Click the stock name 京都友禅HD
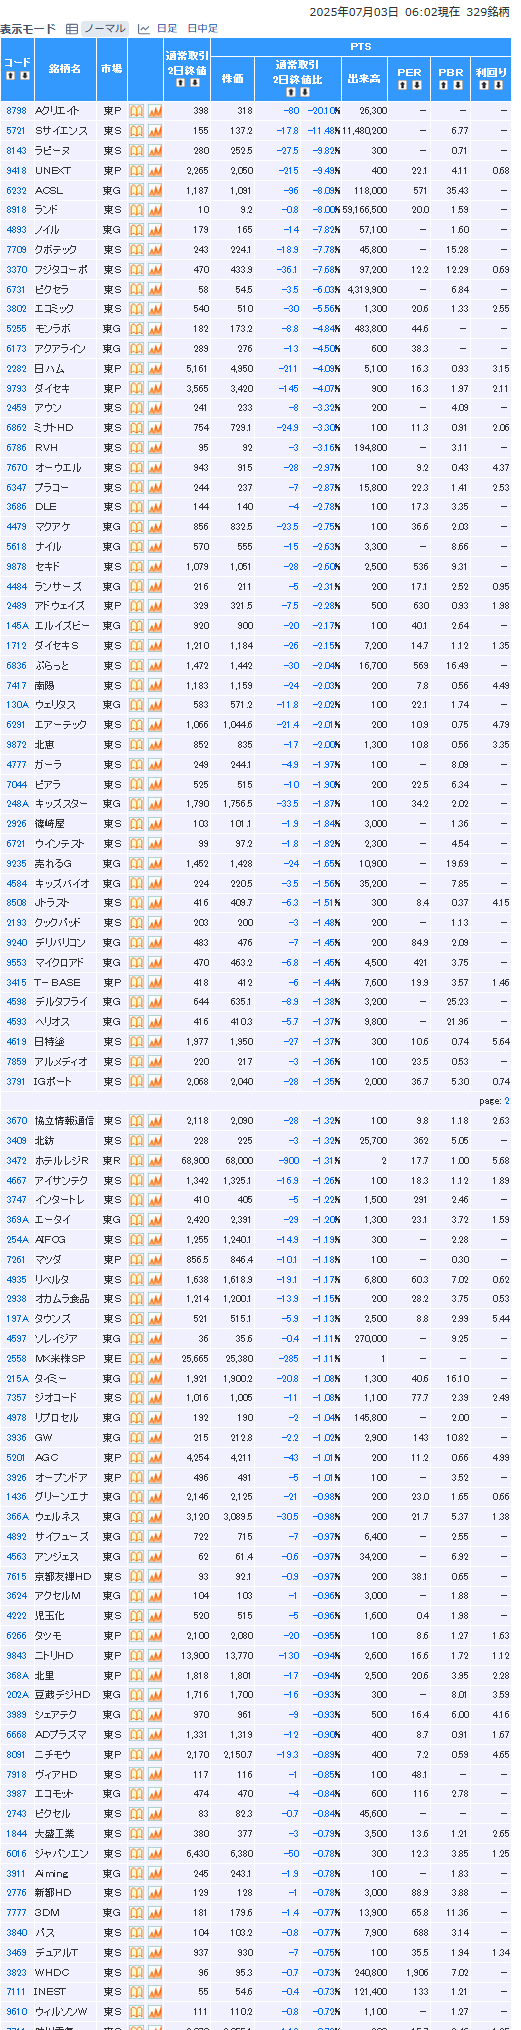Viewport: 521px width, 2030px height. point(63,1577)
